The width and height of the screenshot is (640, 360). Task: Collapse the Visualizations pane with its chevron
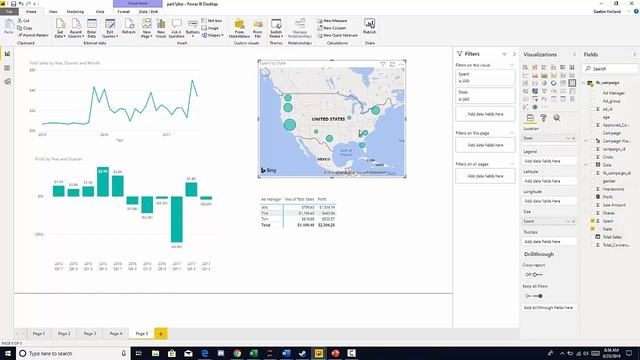574,54
